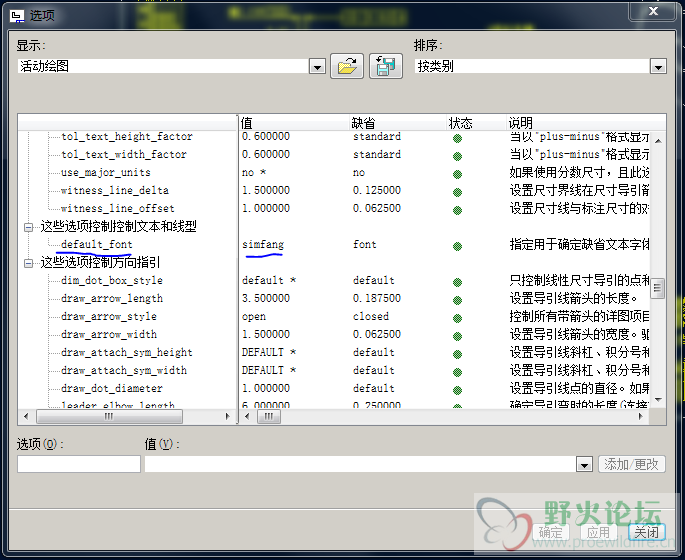Click status dot for dim_dot_box_style row
The width and height of the screenshot is (685, 560).
457,282
